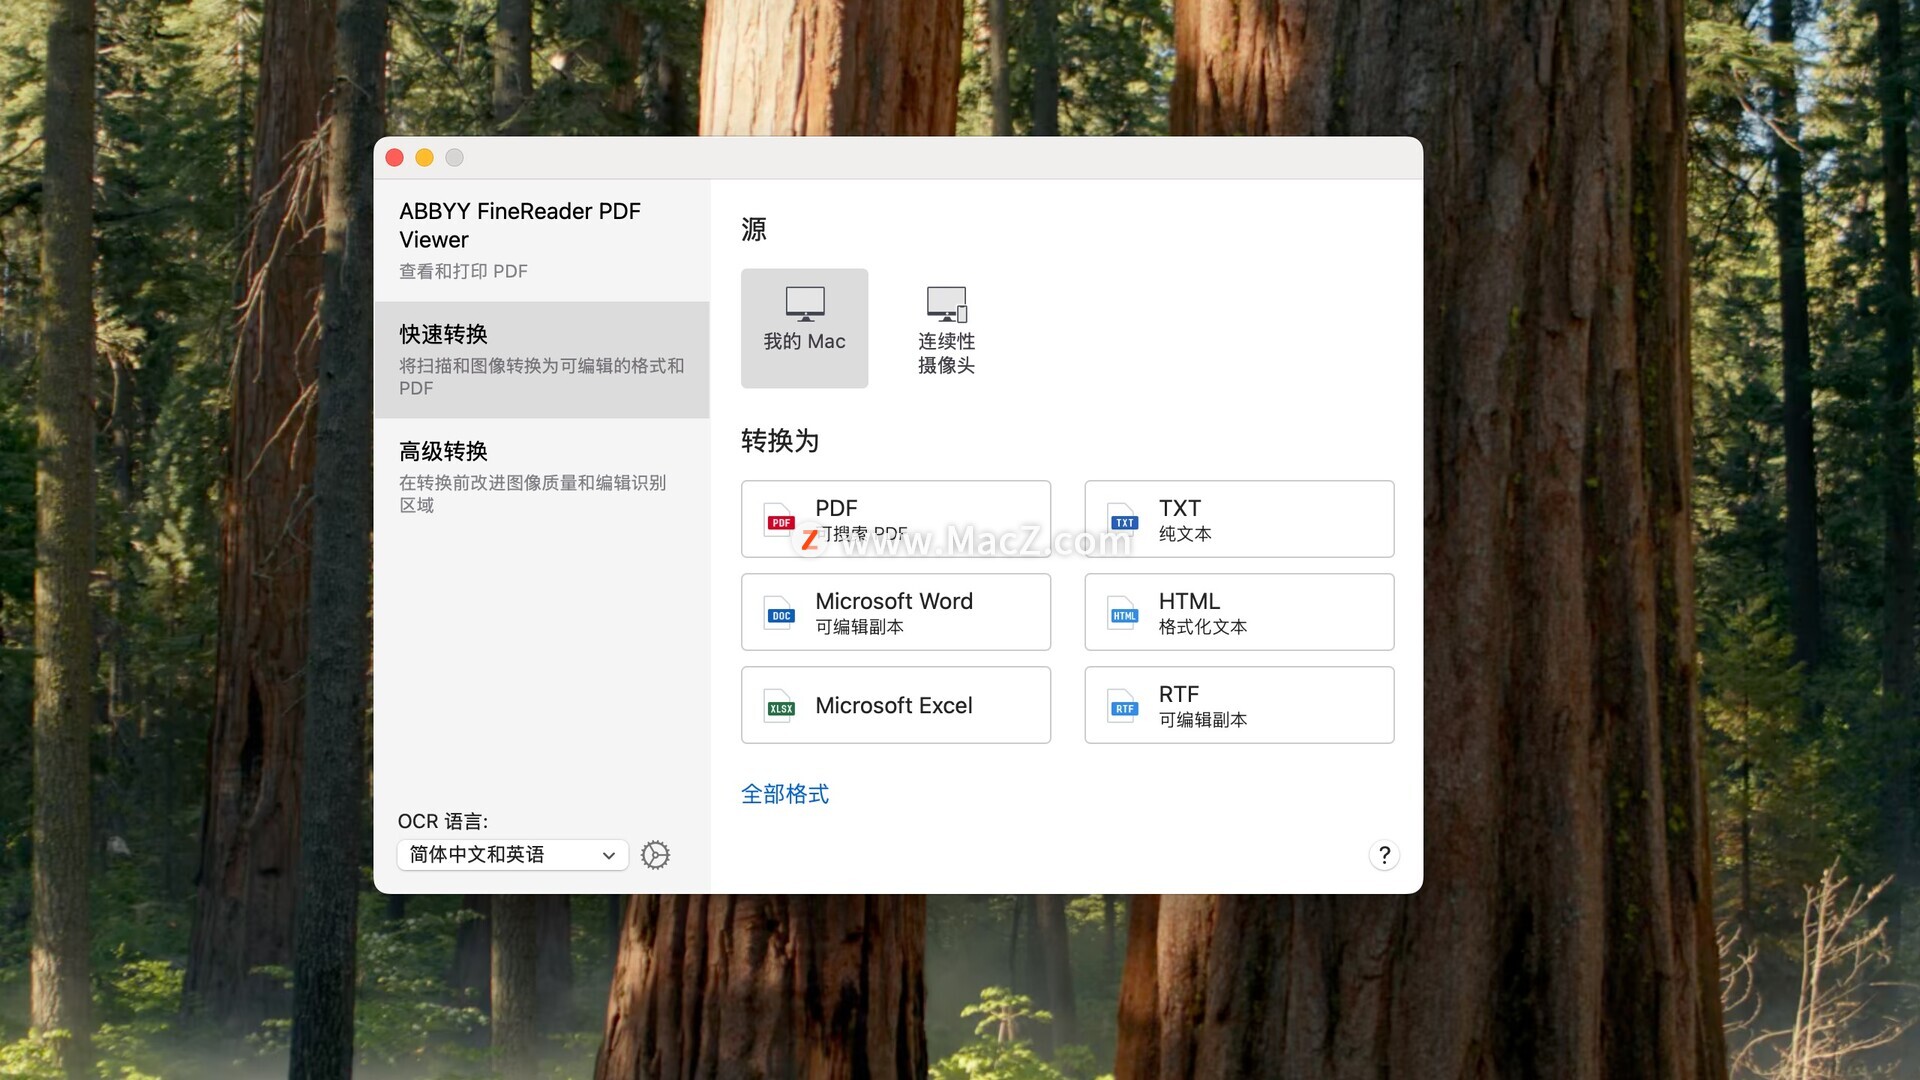1920x1080 pixels.
Task: Choose Continuity Camera (连续性摄像头) source
Action: pyautogui.click(x=946, y=328)
